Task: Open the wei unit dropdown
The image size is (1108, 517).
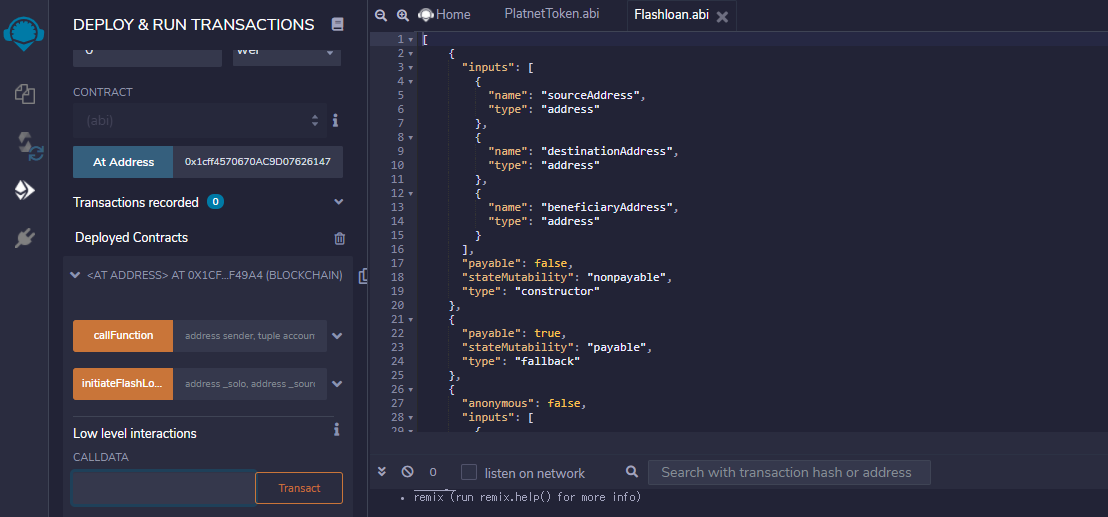Action: coord(287,52)
